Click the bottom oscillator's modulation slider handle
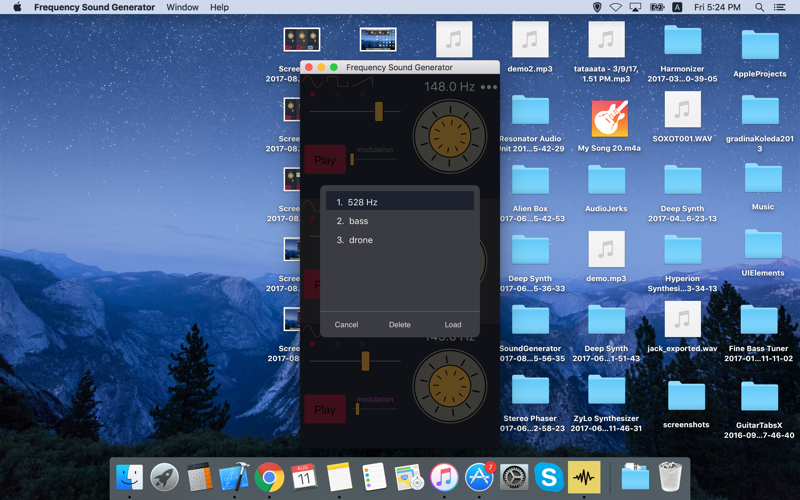The height and width of the screenshot is (500, 800). coord(357,409)
